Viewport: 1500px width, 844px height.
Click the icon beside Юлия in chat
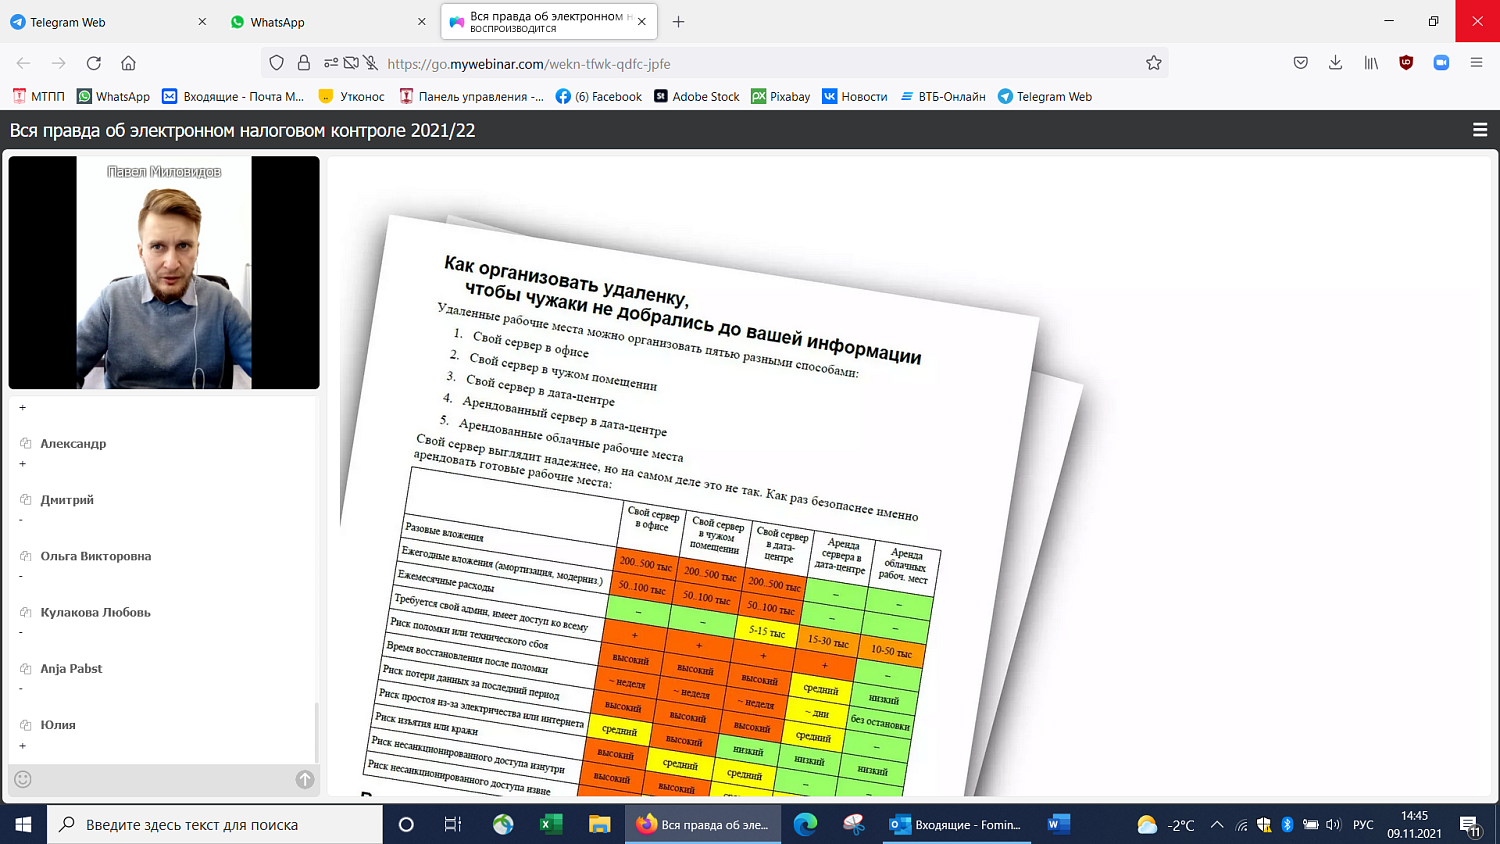click(26, 724)
